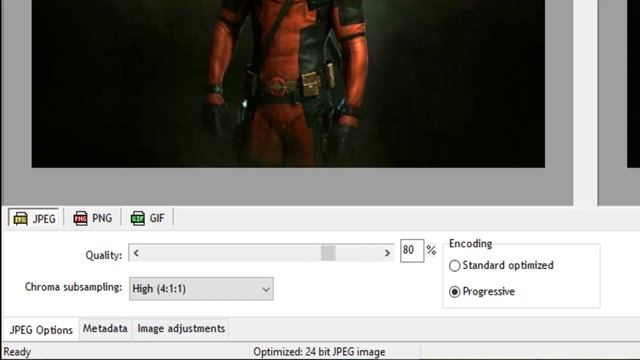
Task: Click the 'Chroma subsampling:' label
Action: [x=73, y=287]
